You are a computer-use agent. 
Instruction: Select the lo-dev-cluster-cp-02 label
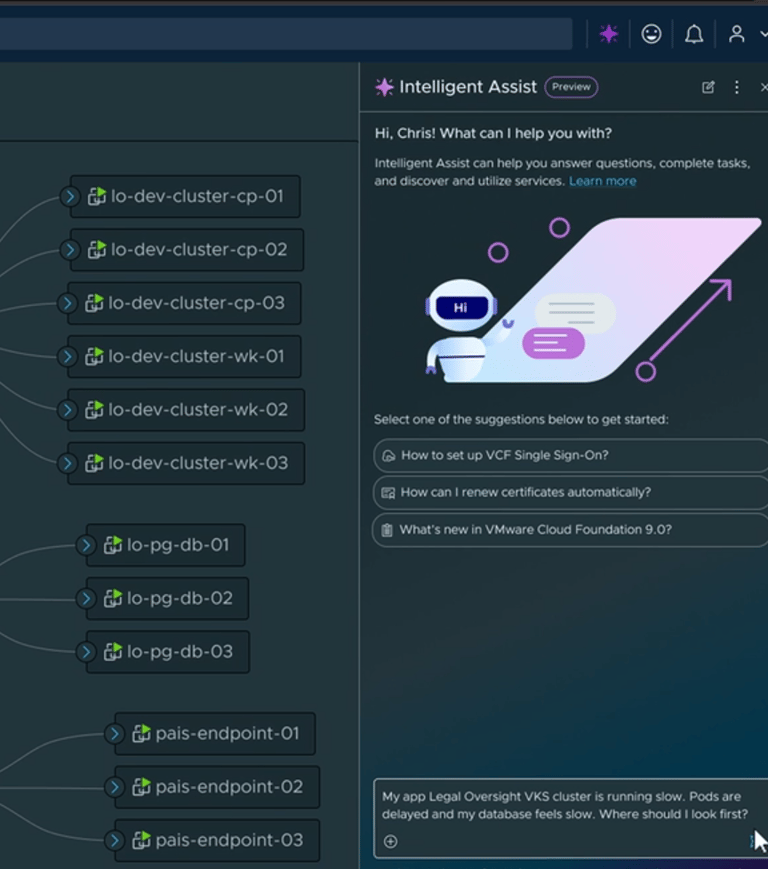(x=199, y=250)
